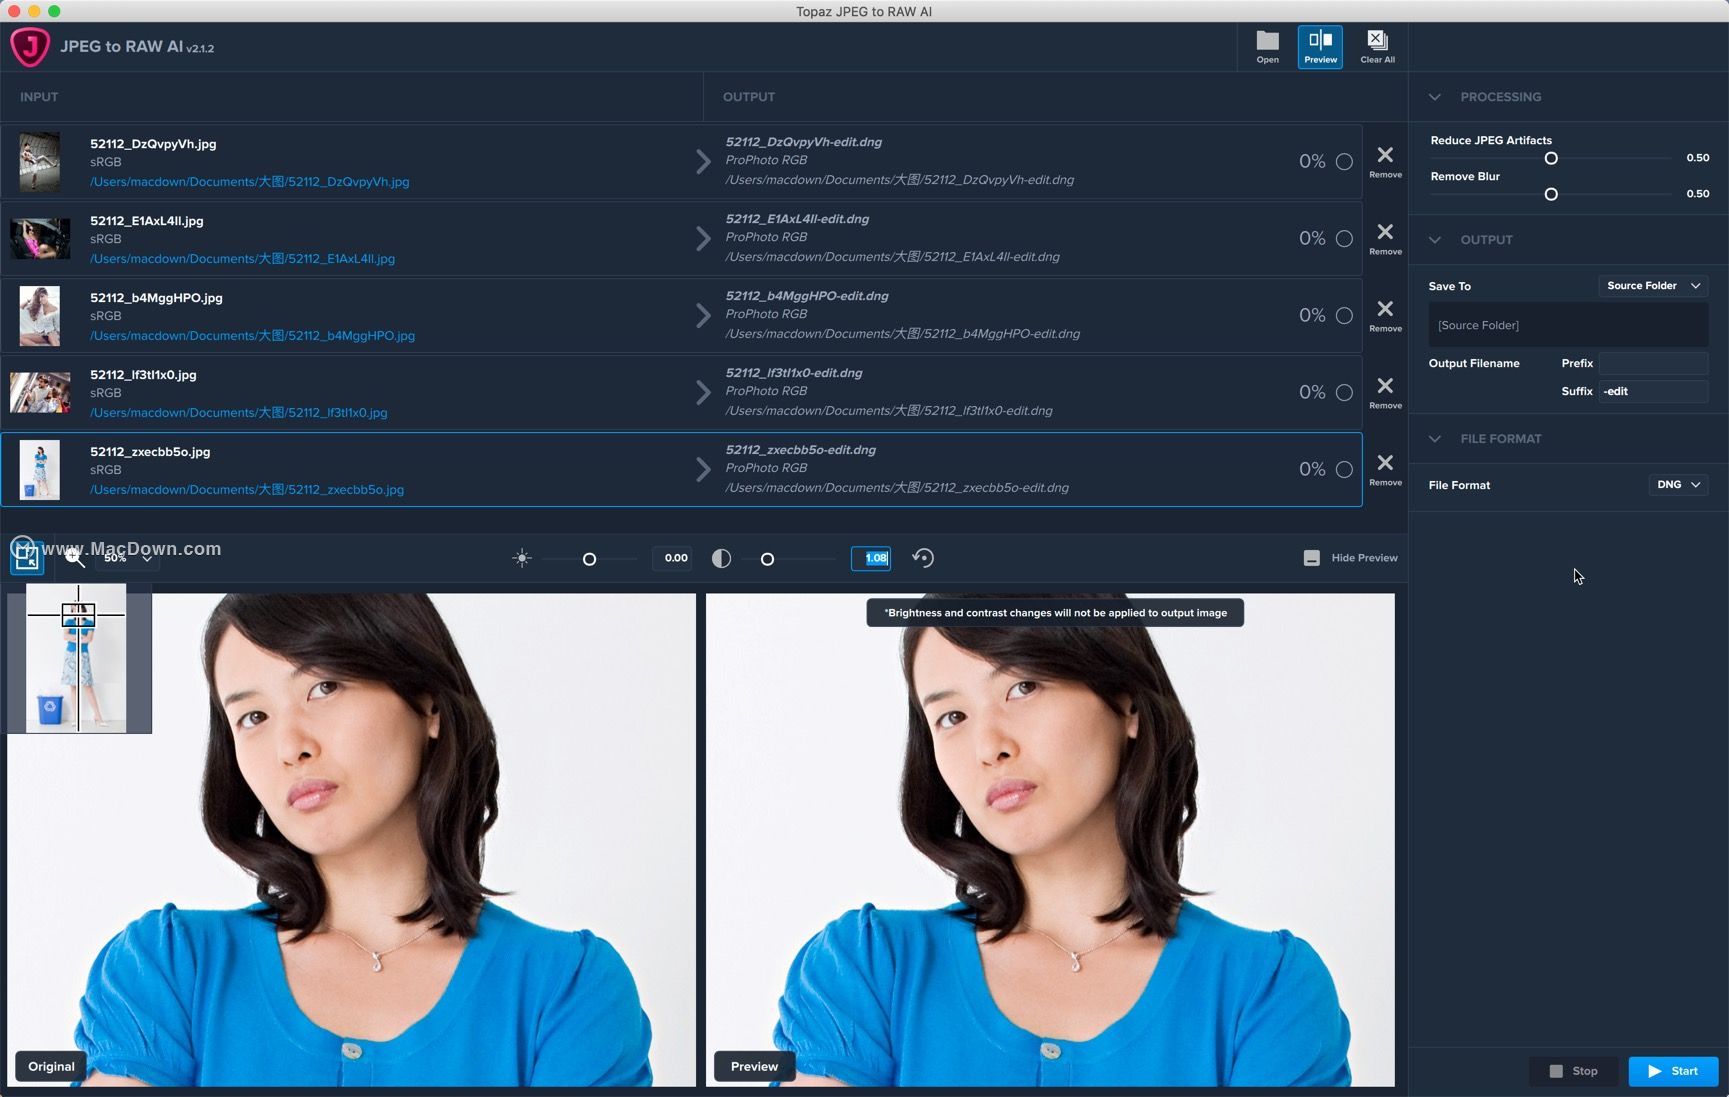Open the Save To Source Folder dropdown
This screenshot has width=1729, height=1097.
click(x=1653, y=286)
